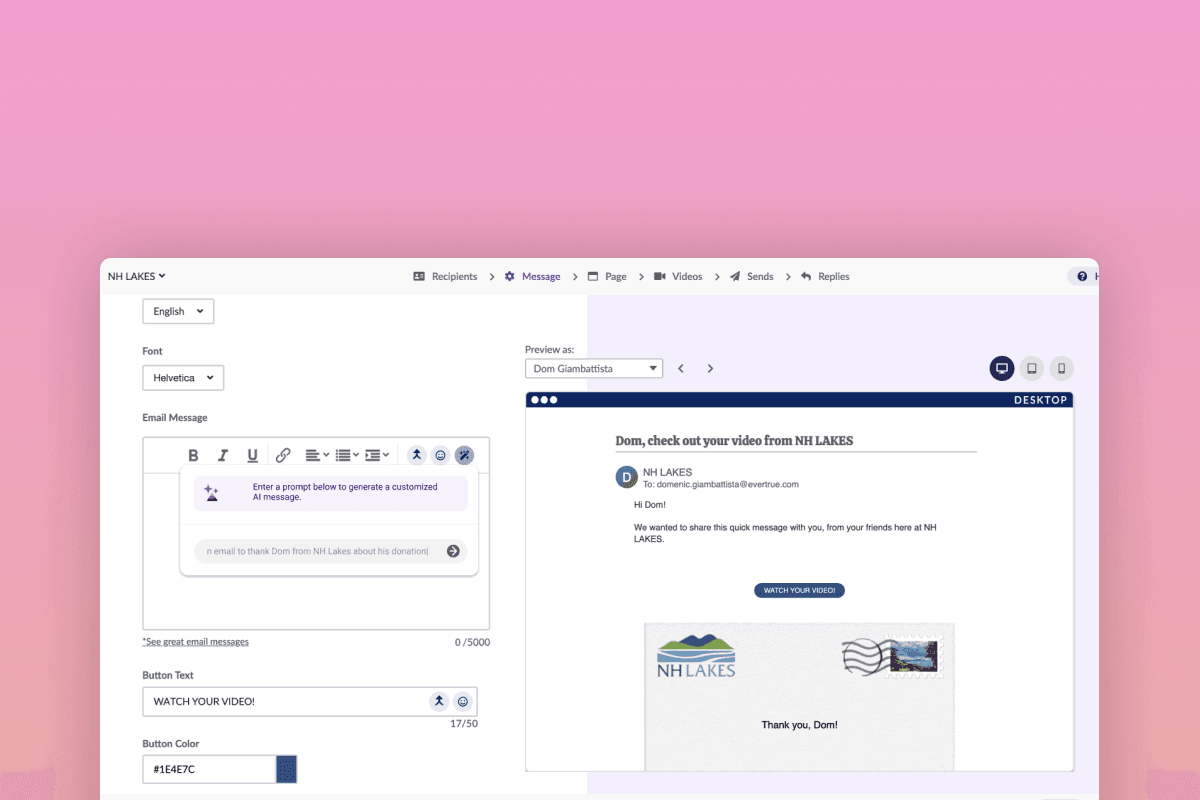Switch preview to mobile phone view
Viewport: 1200px width, 800px height.
click(x=1062, y=368)
